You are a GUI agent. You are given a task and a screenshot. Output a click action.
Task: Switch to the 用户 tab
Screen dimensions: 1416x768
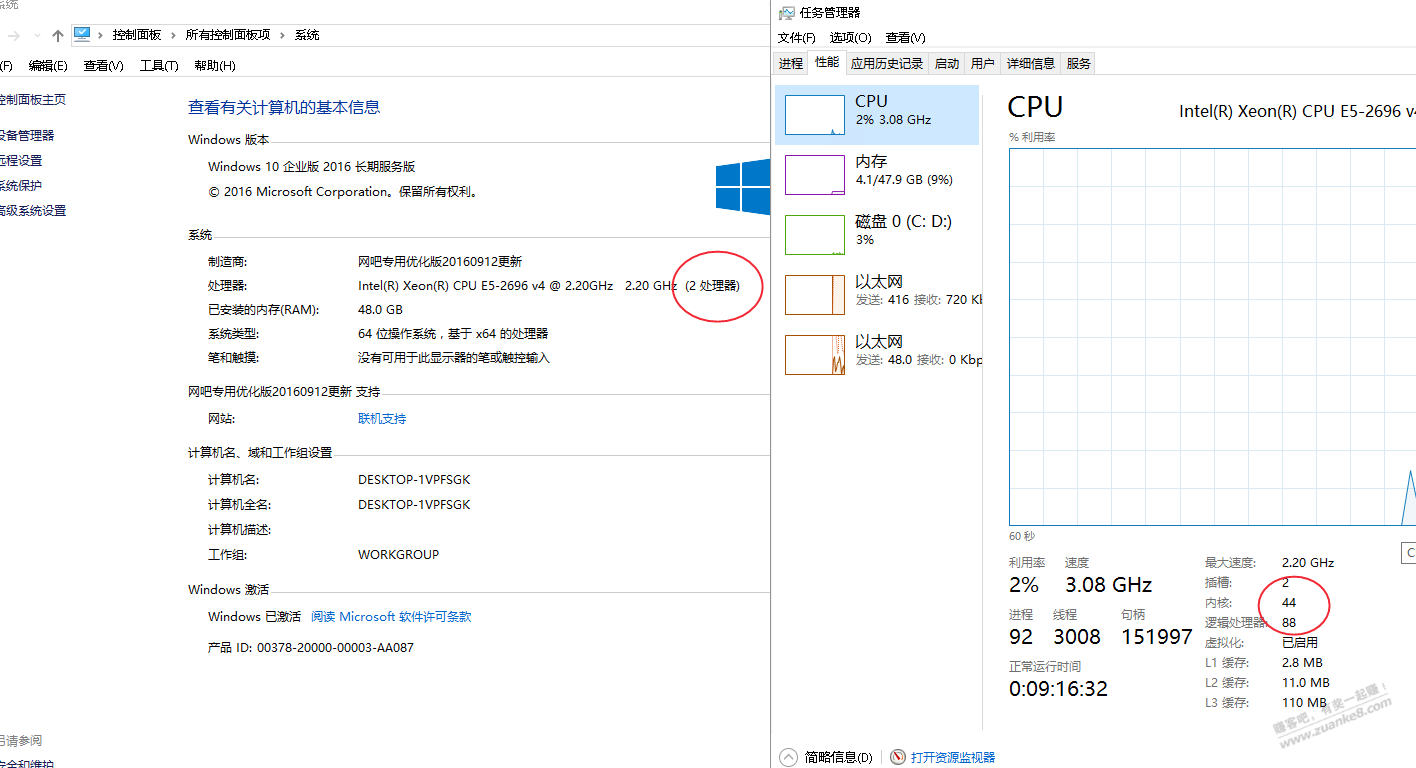click(983, 63)
